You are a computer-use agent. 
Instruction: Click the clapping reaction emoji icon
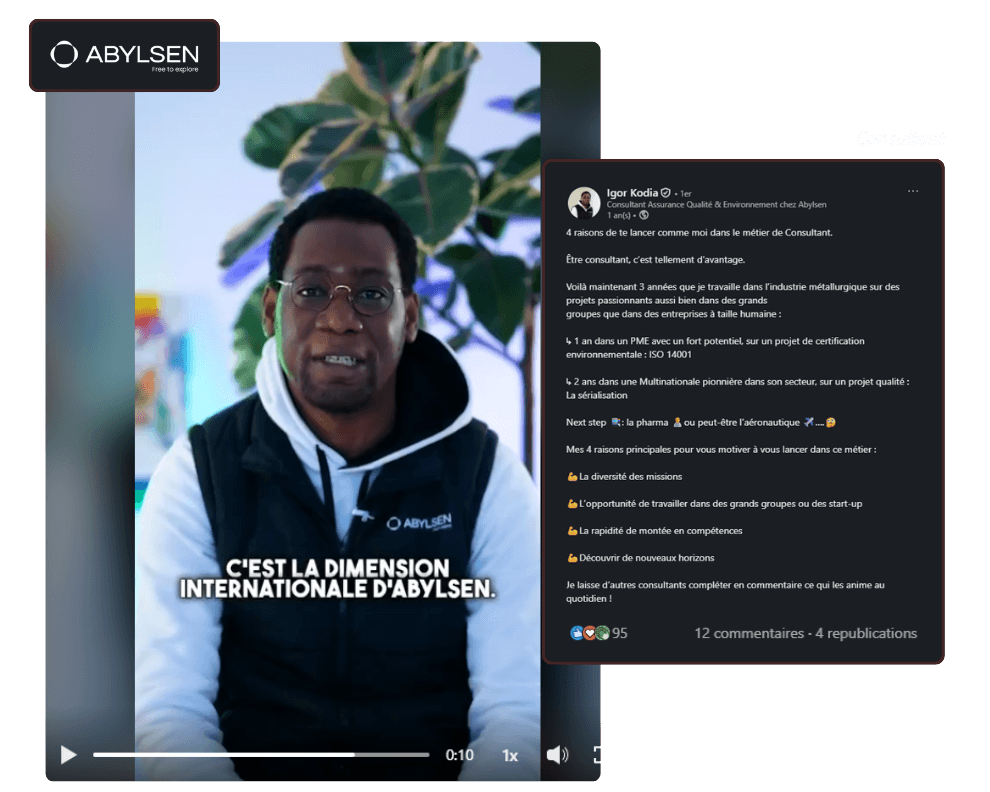click(x=602, y=633)
